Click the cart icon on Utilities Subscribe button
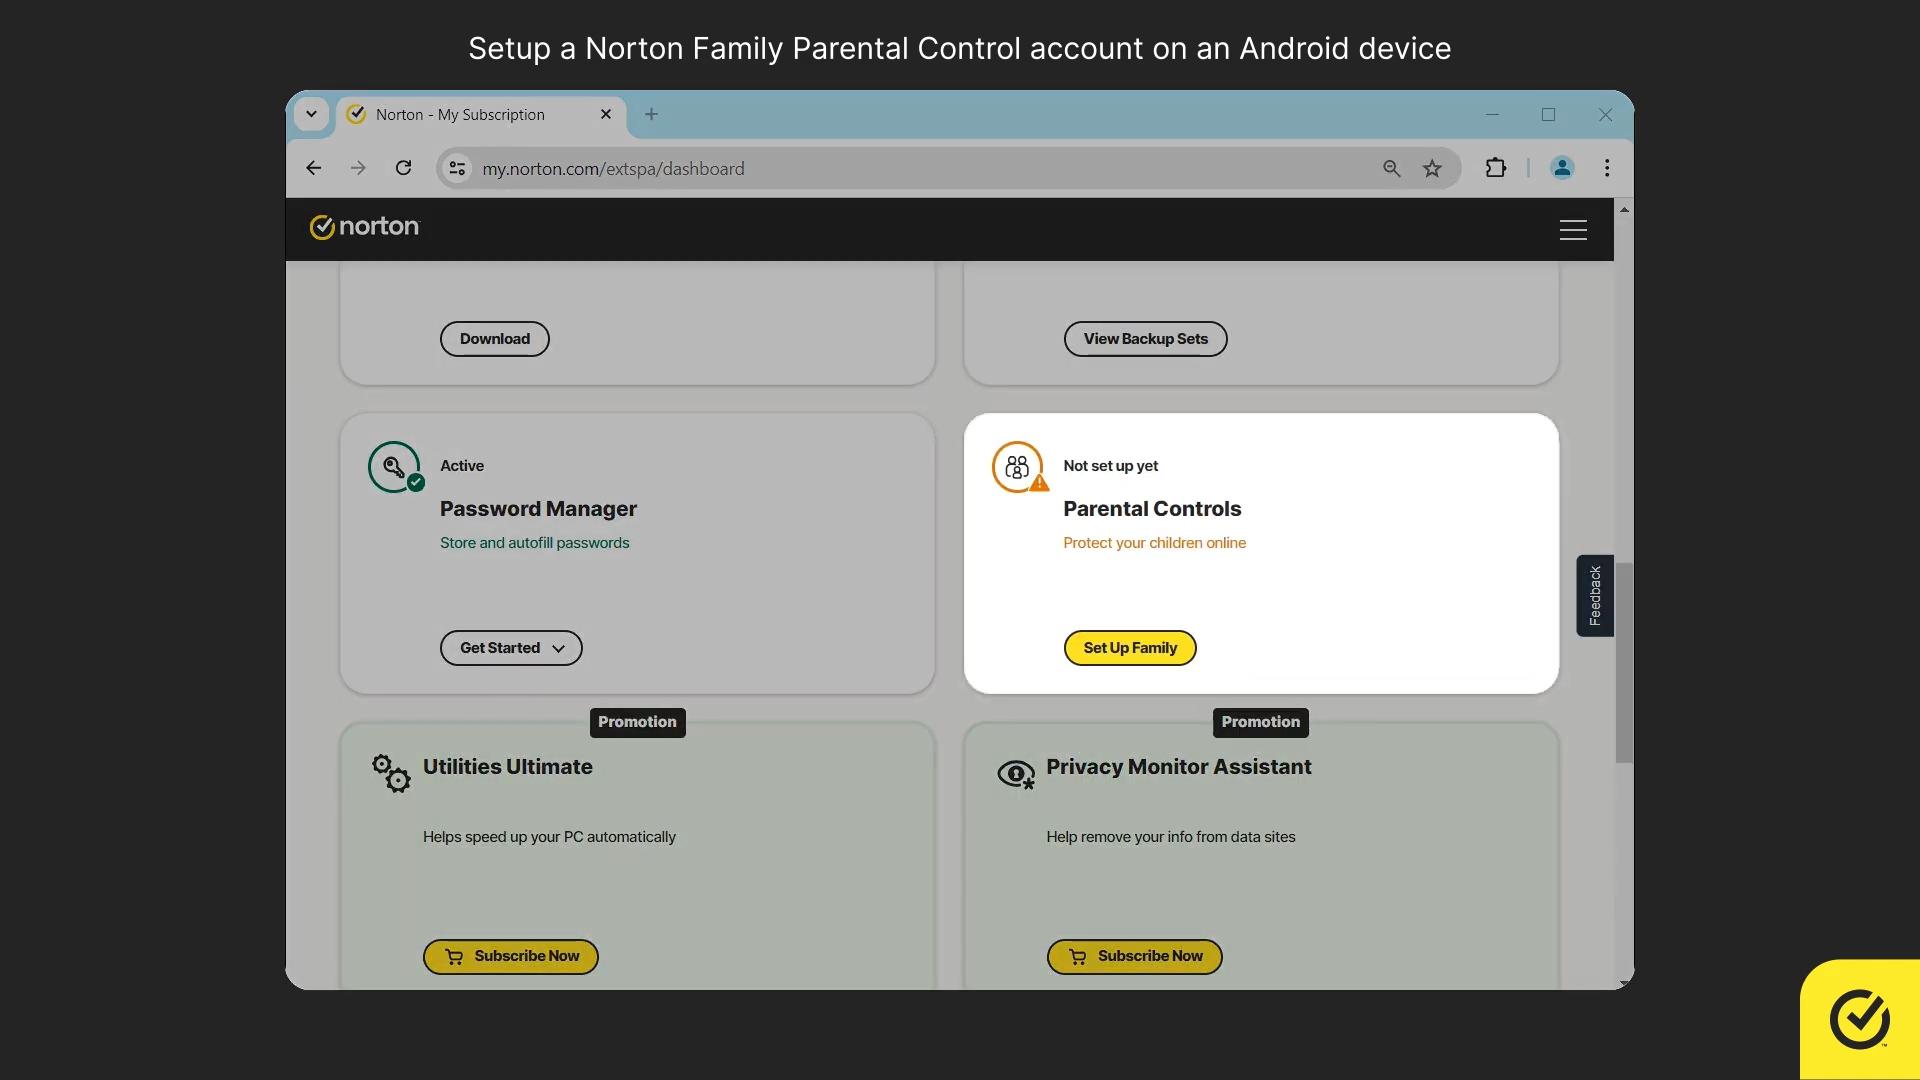The height and width of the screenshot is (1080, 1920). [454, 957]
